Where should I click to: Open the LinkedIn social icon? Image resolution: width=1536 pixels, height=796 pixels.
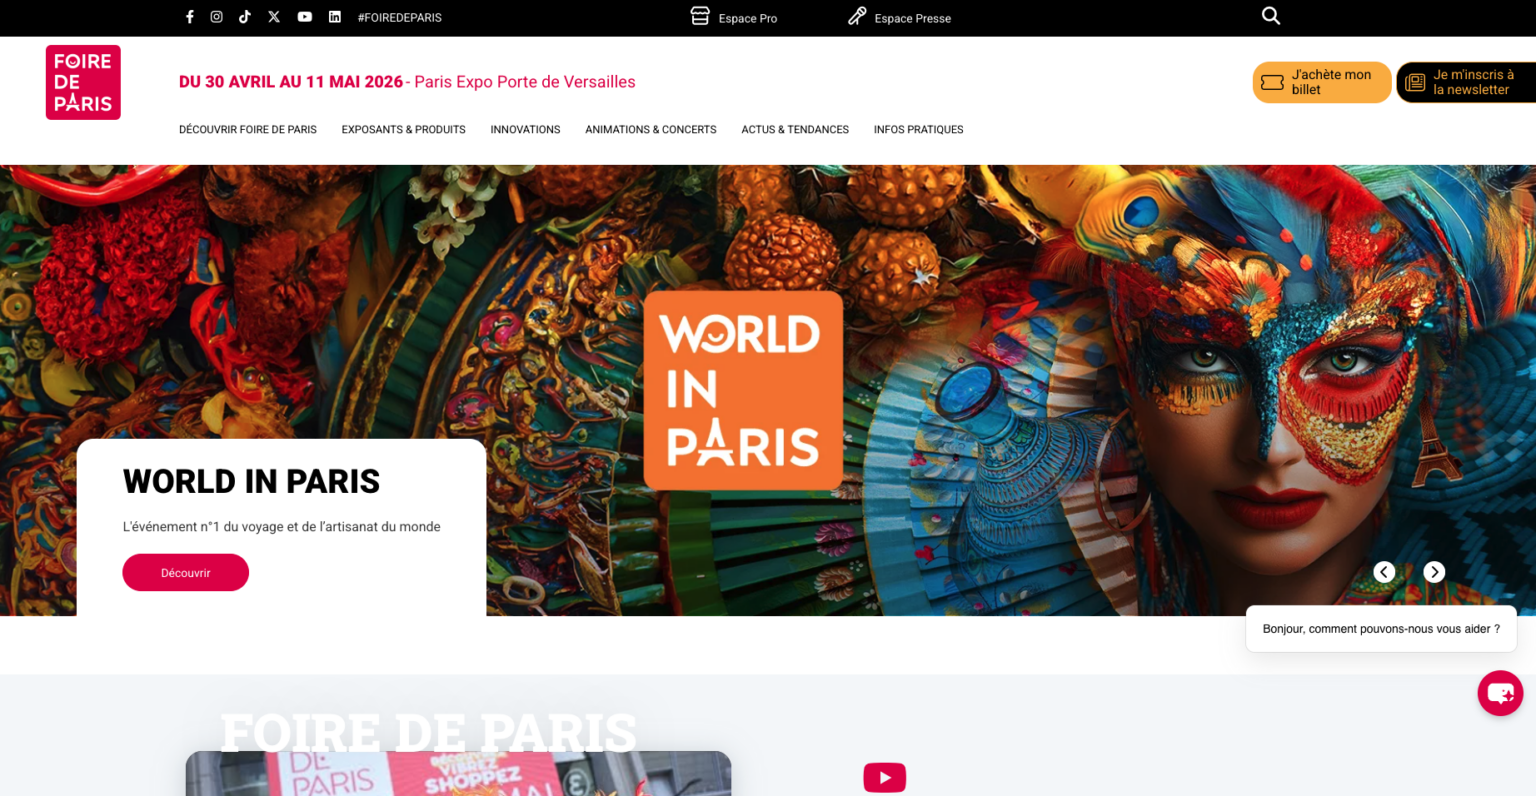[x=335, y=17]
